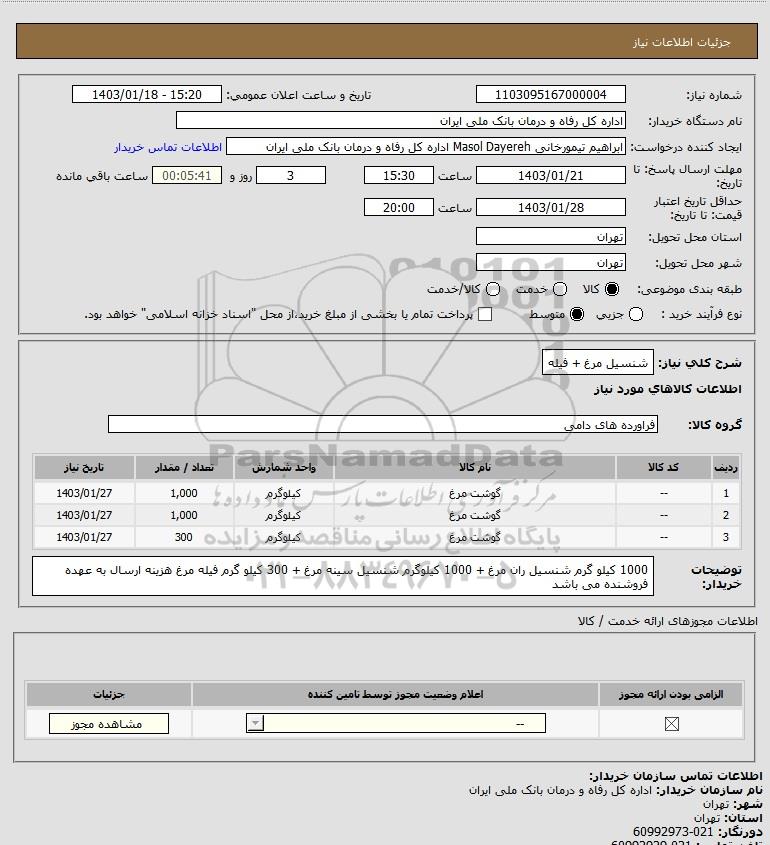The width and height of the screenshot is (770, 845).
Task: Click date 1403/01/27 in row 2
Action: tap(84, 515)
